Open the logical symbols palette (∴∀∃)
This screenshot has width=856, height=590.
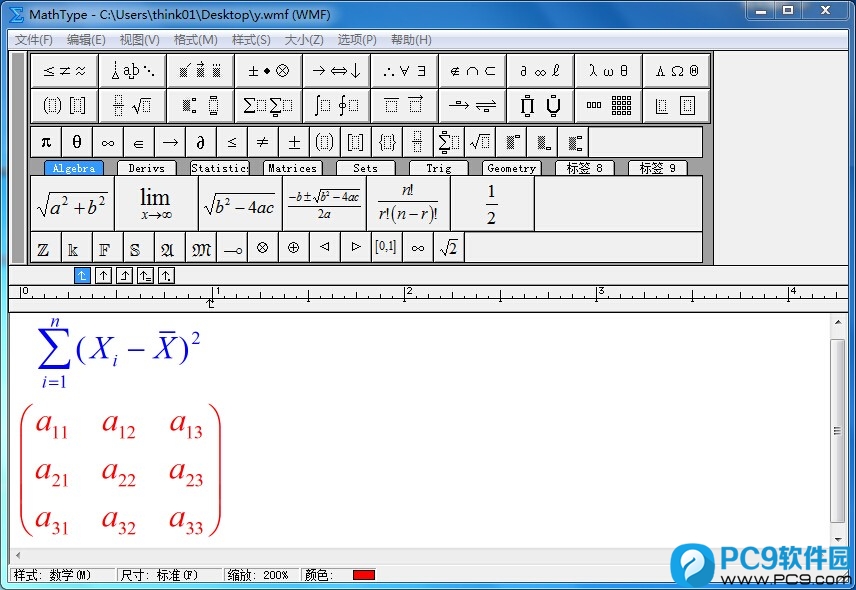tap(405, 70)
